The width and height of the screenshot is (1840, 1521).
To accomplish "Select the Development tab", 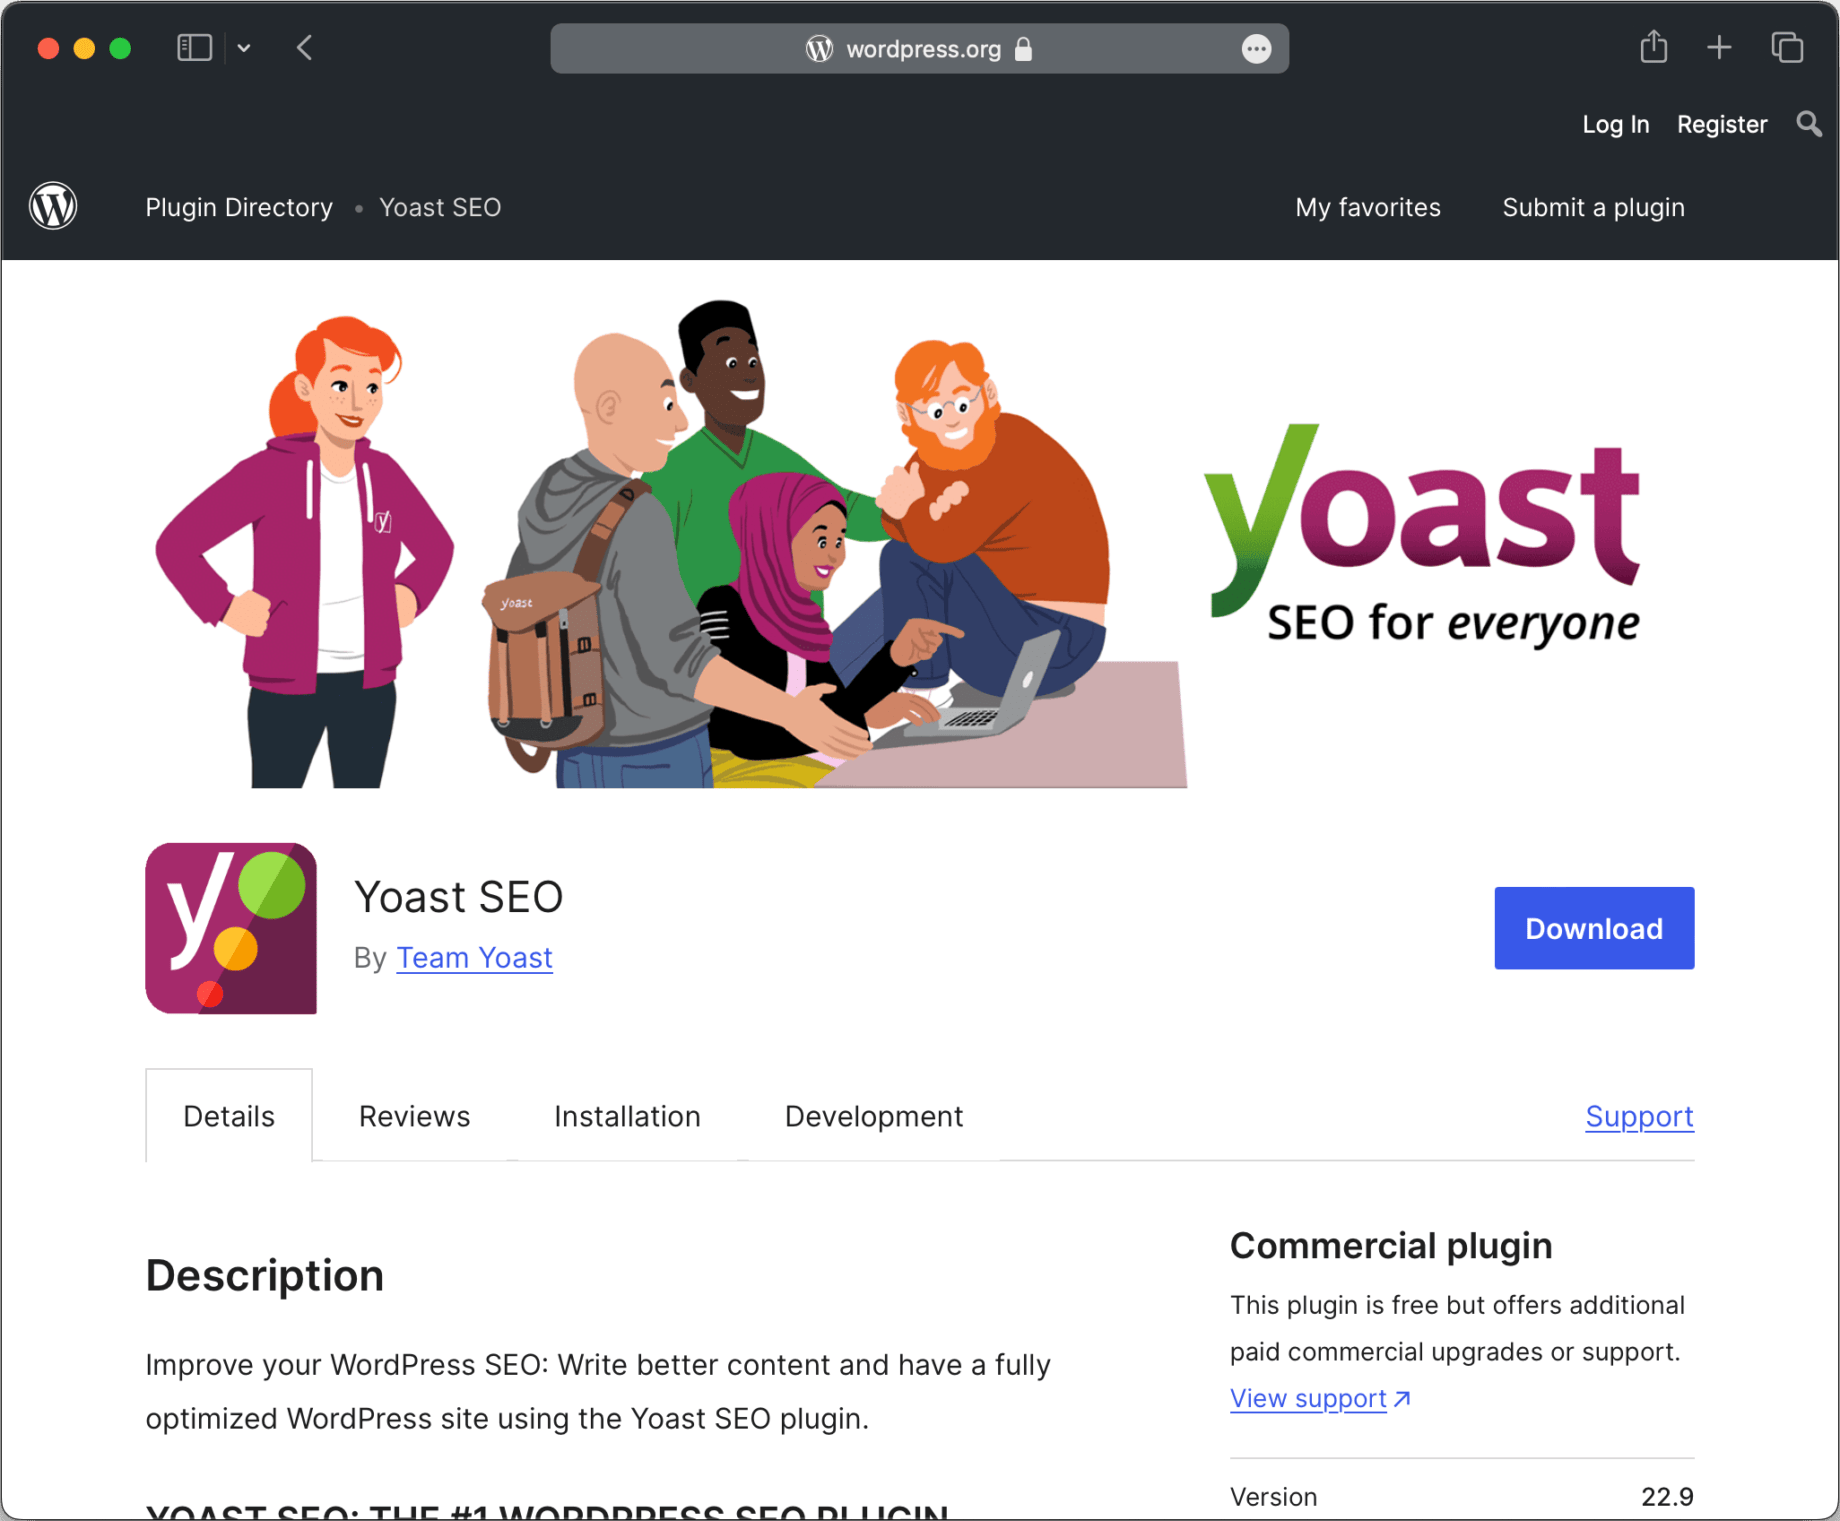I will tap(872, 1116).
